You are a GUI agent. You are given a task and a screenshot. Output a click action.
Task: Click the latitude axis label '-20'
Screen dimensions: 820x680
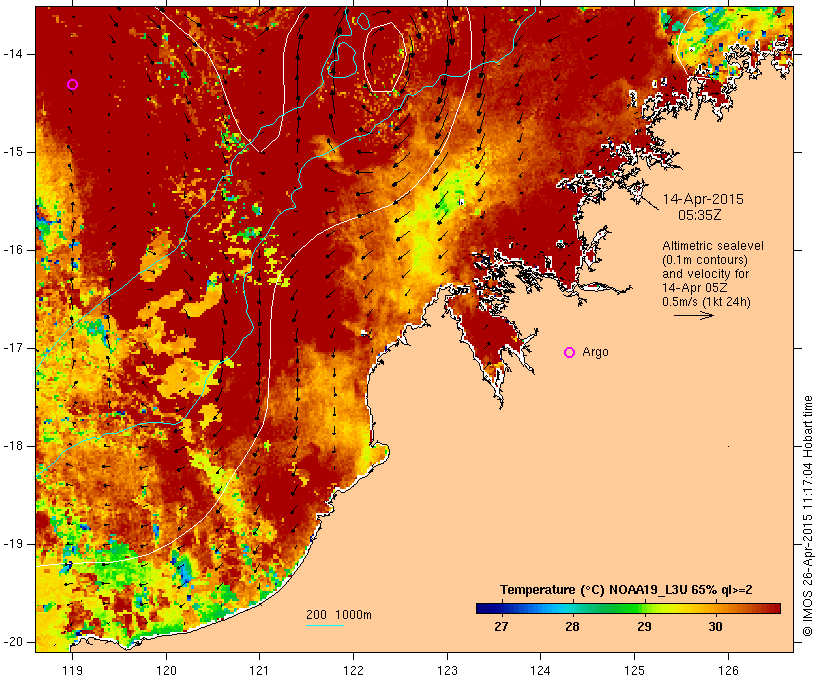12,642
